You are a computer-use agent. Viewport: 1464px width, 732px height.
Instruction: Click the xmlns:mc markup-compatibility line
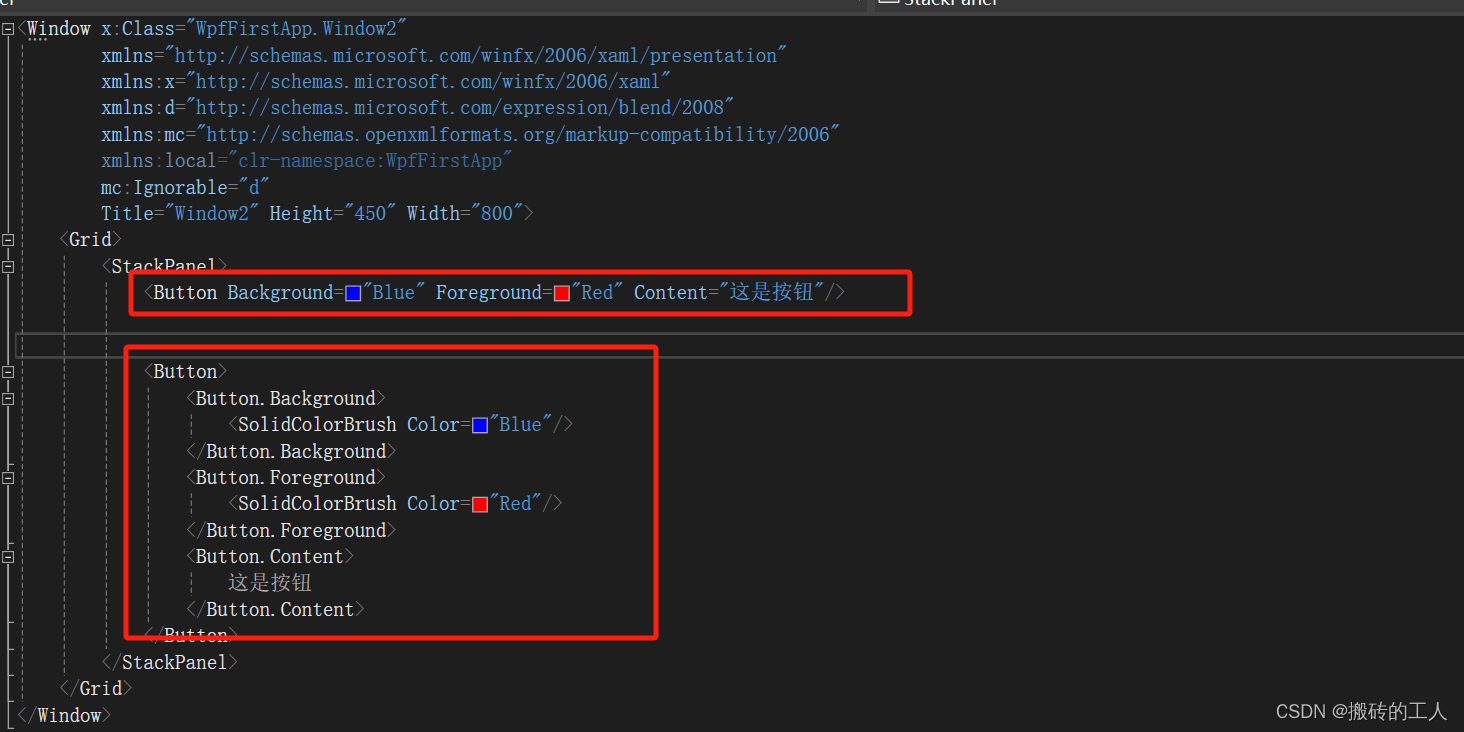(x=471, y=135)
